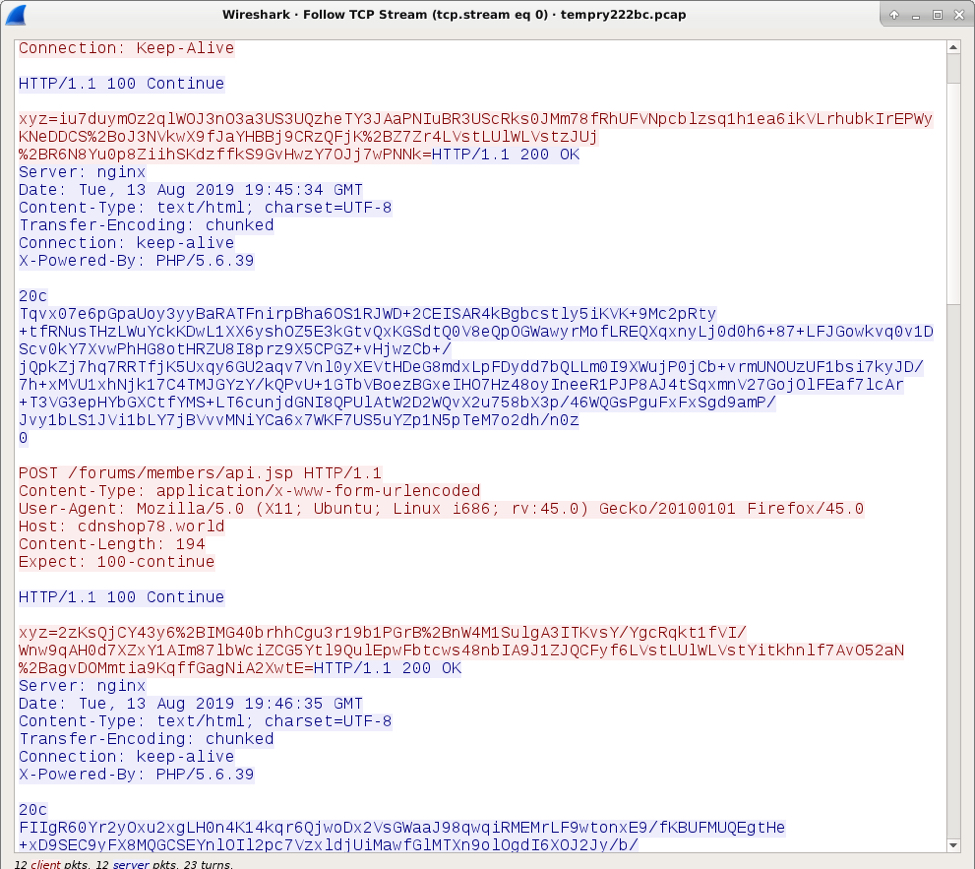
Task: Click the Content-Length: 194 line
Action: pyautogui.click(x=112, y=545)
